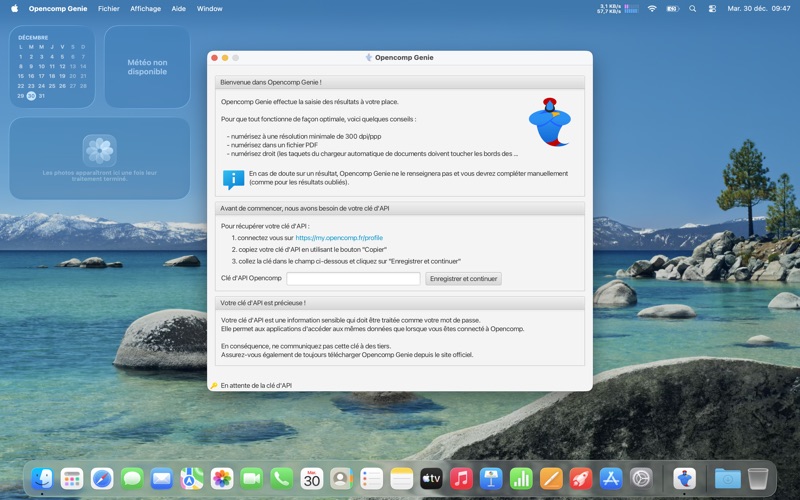Open System Settings from the Dock

click(x=641, y=479)
